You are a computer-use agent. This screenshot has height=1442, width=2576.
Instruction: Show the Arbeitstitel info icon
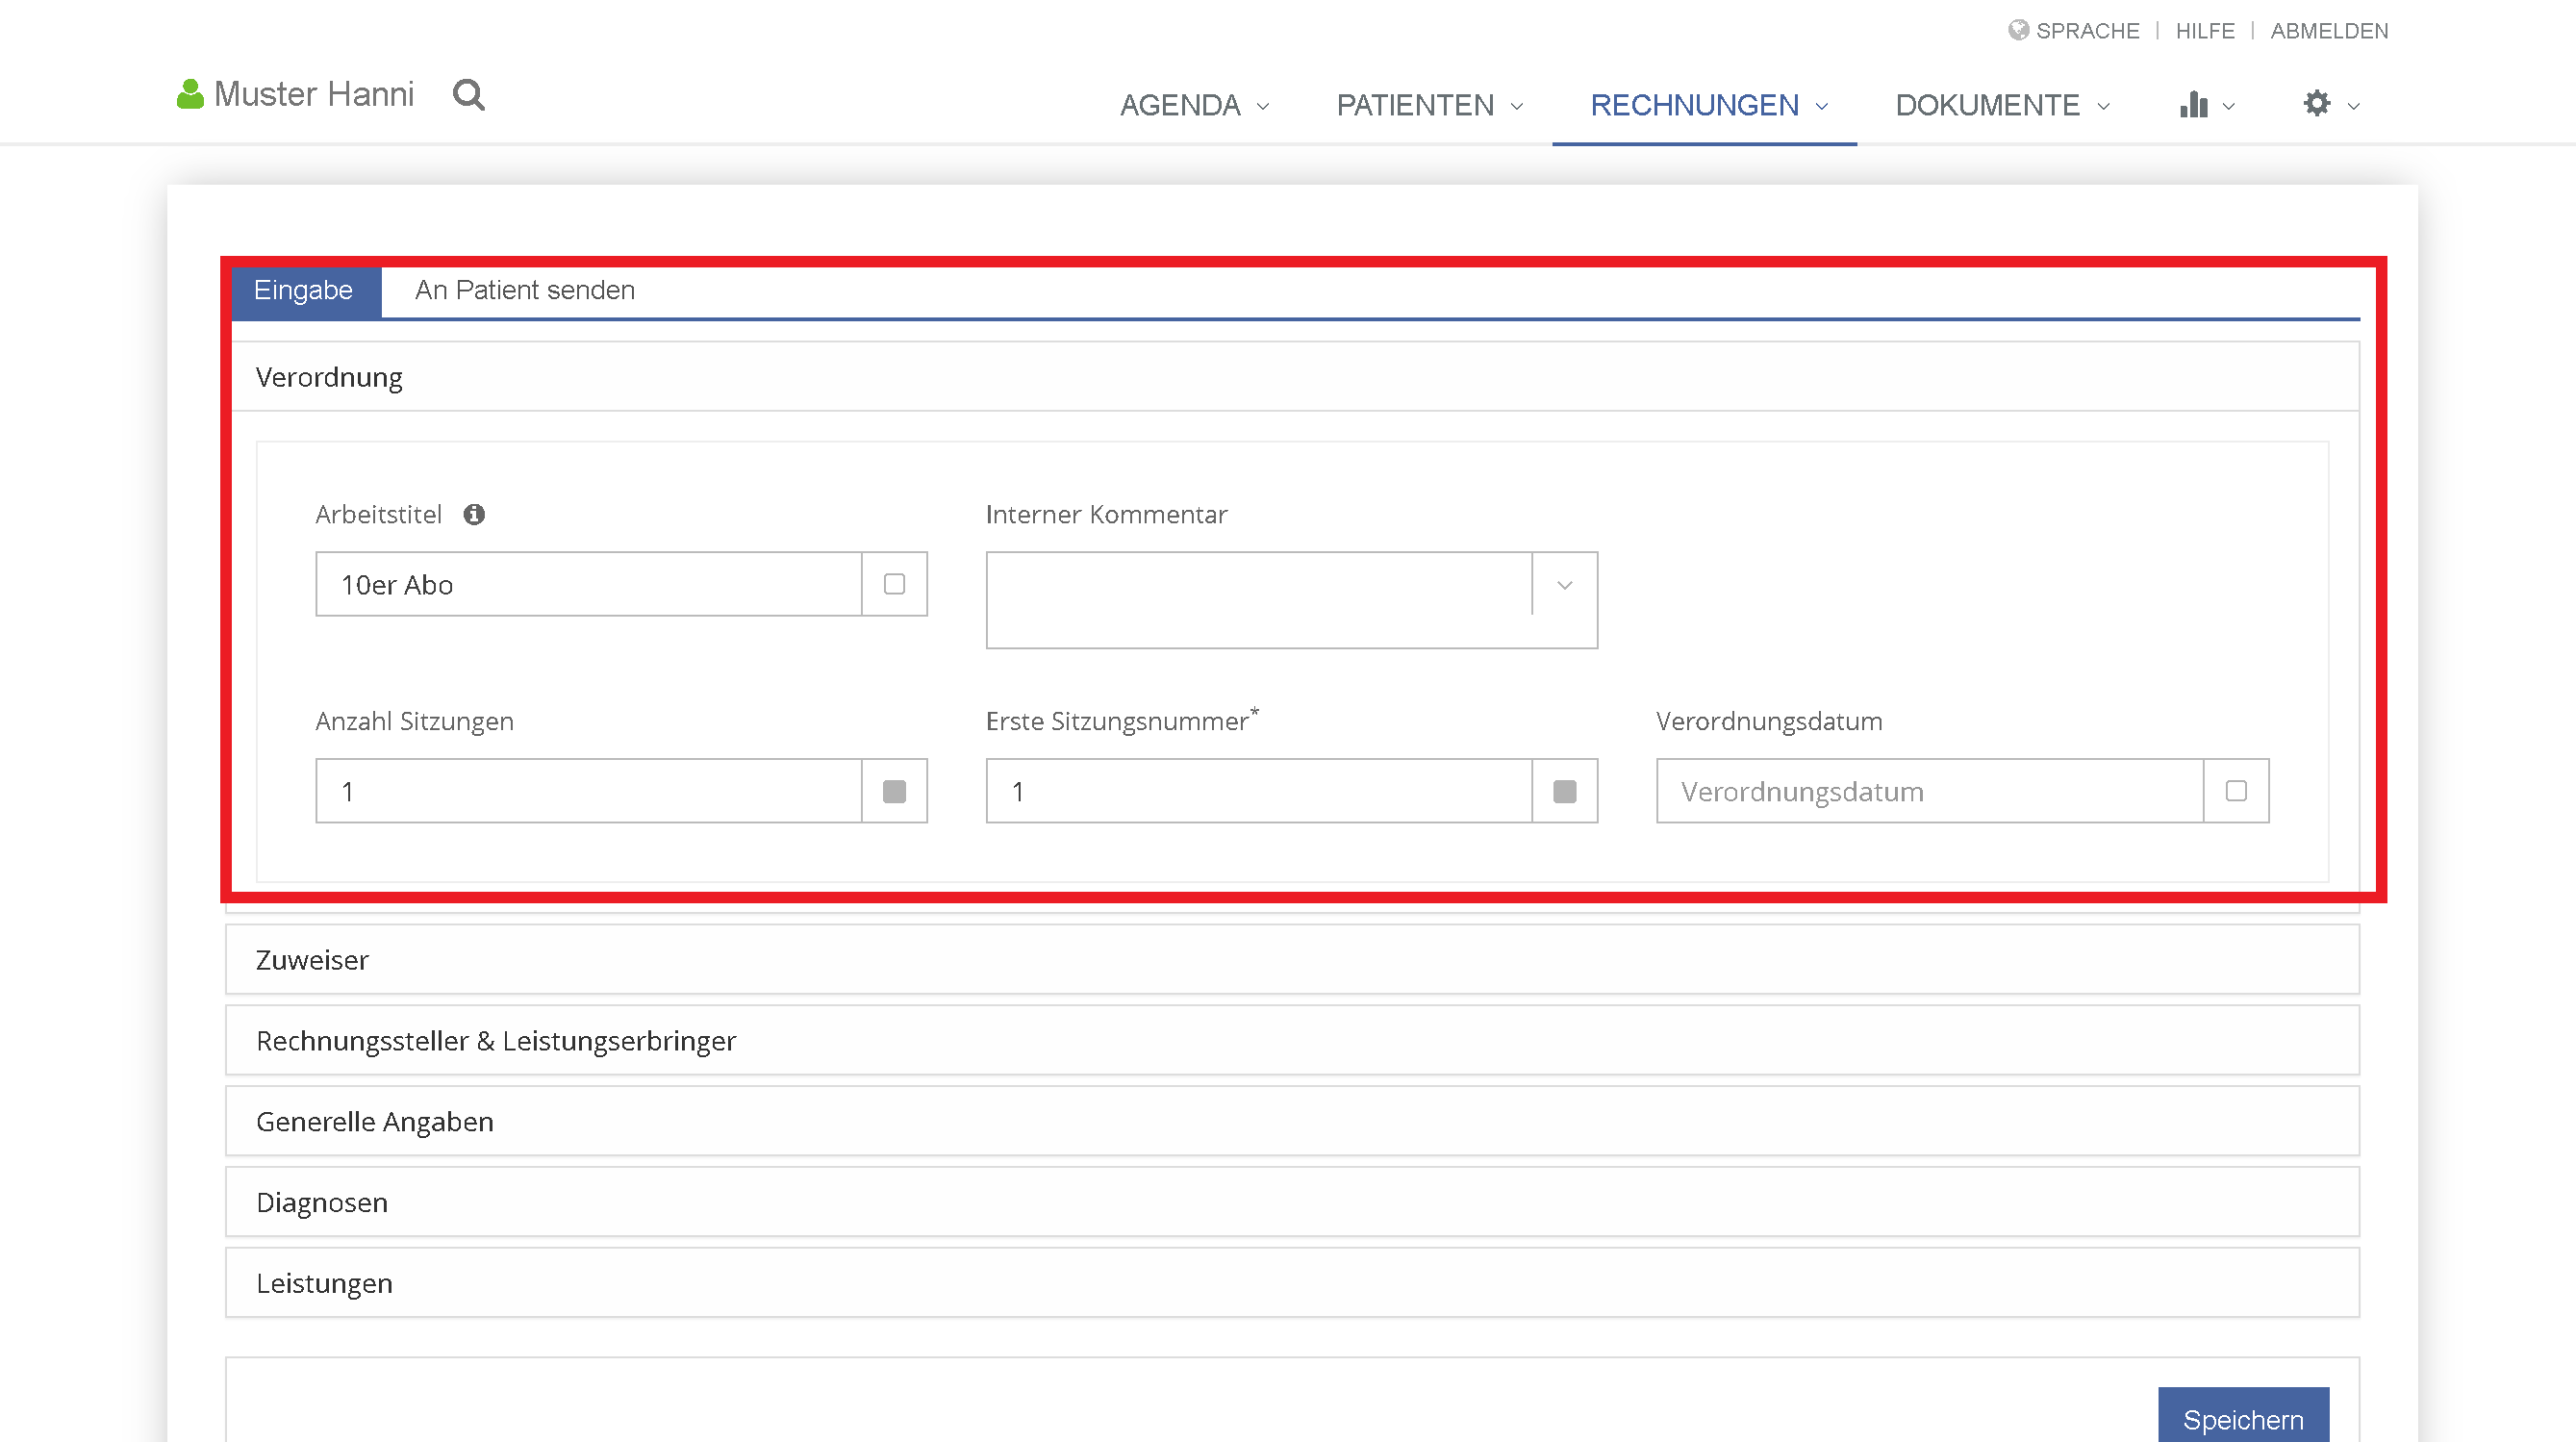tap(474, 514)
